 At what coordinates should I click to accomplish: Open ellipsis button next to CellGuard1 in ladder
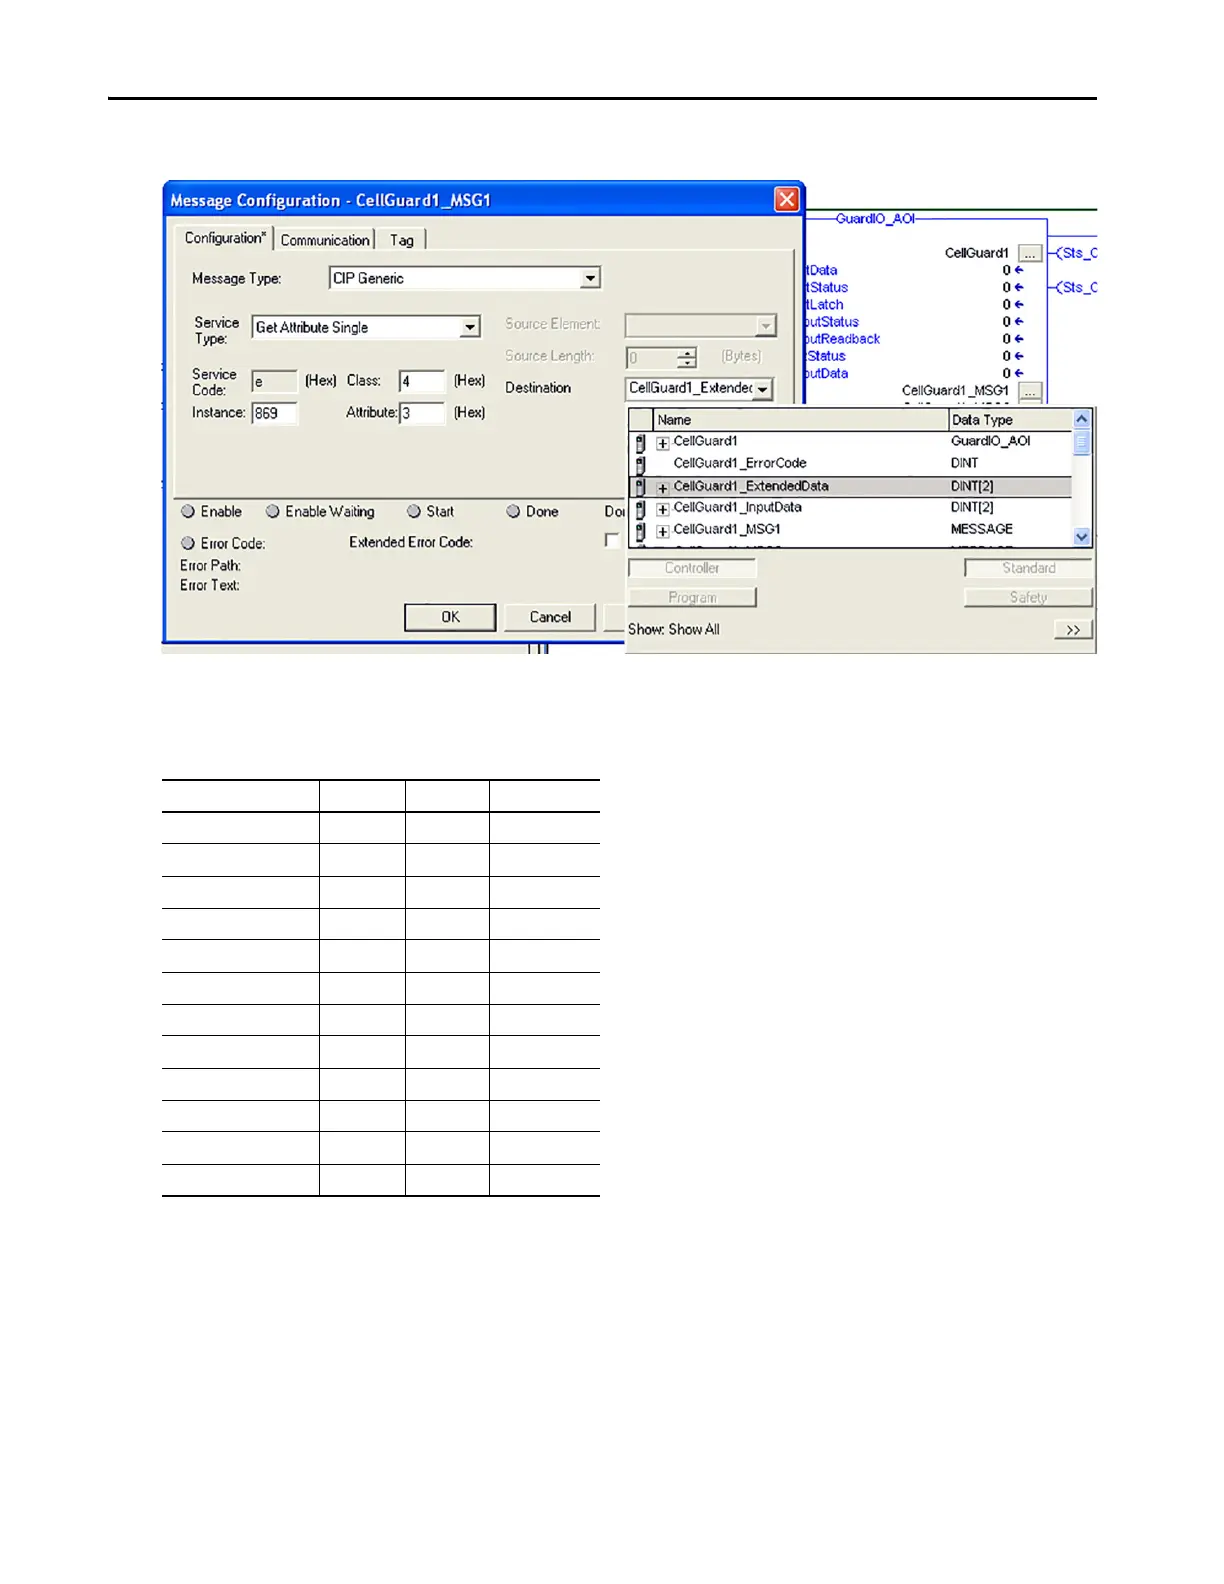(1030, 254)
